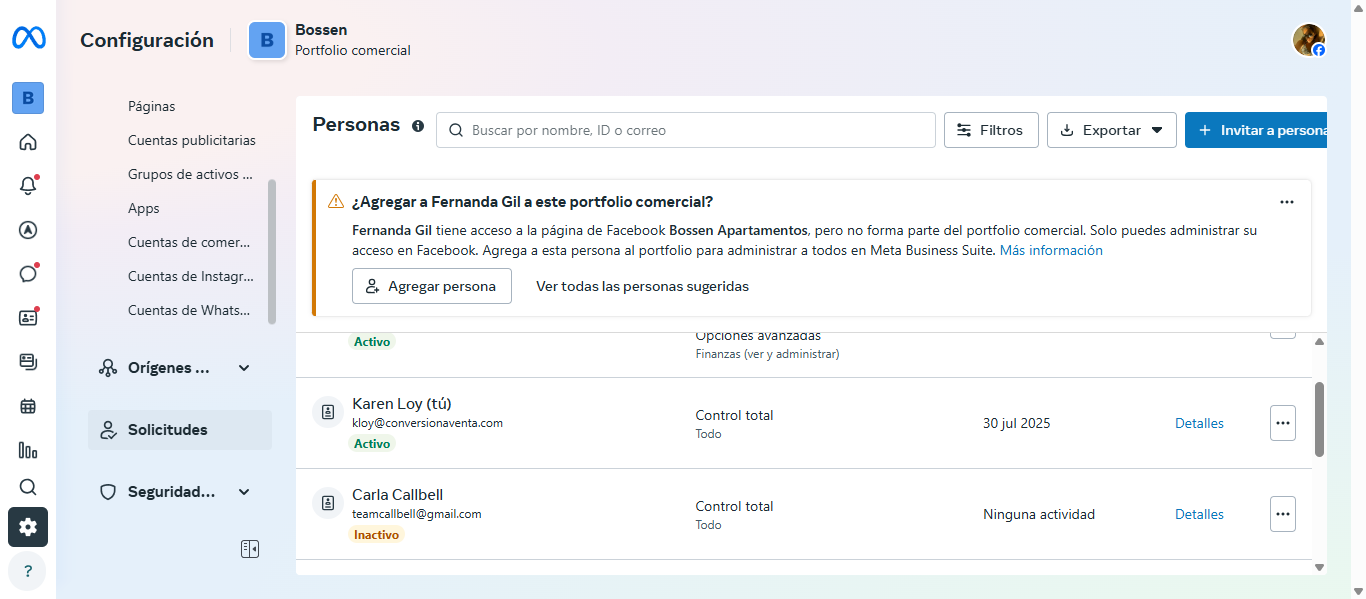Expand the Seguridad section
Screen dimensions: 1366x599
[x=244, y=492]
